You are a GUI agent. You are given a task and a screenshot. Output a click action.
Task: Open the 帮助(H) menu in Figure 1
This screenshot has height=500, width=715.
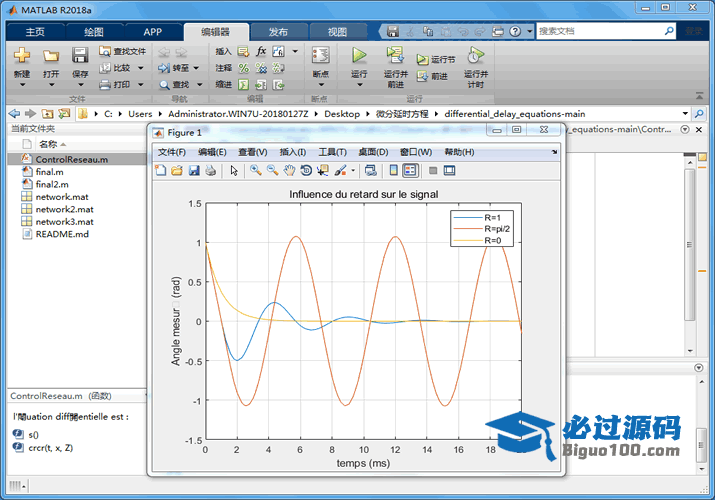point(459,152)
